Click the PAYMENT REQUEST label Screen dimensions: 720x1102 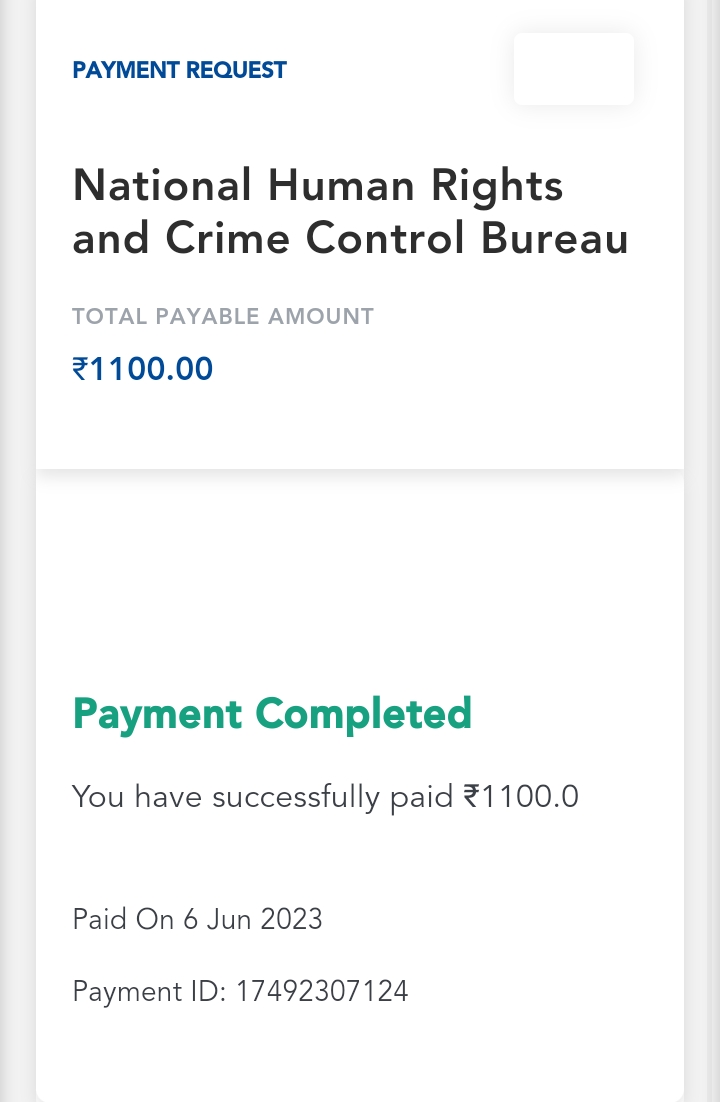(179, 70)
